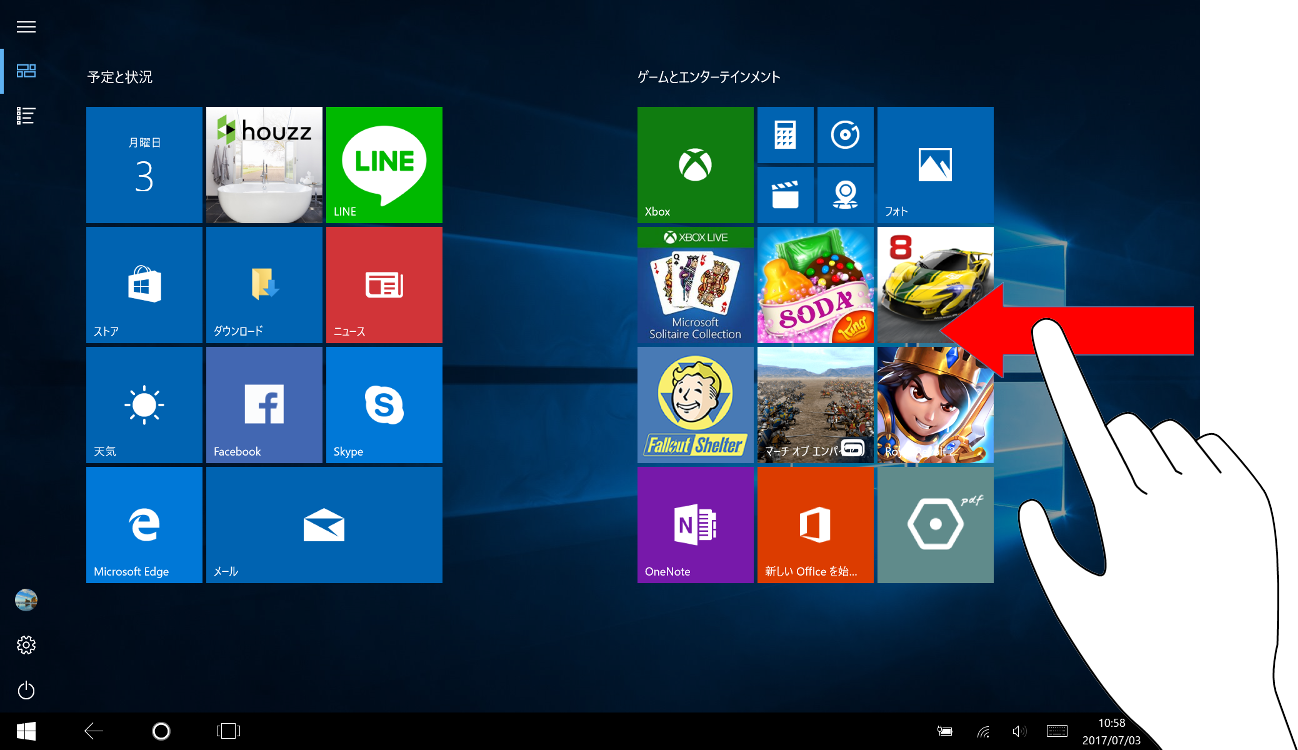This screenshot has width=1298, height=750.
Task: Open the 新しい Office tile
Action: coord(815,525)
